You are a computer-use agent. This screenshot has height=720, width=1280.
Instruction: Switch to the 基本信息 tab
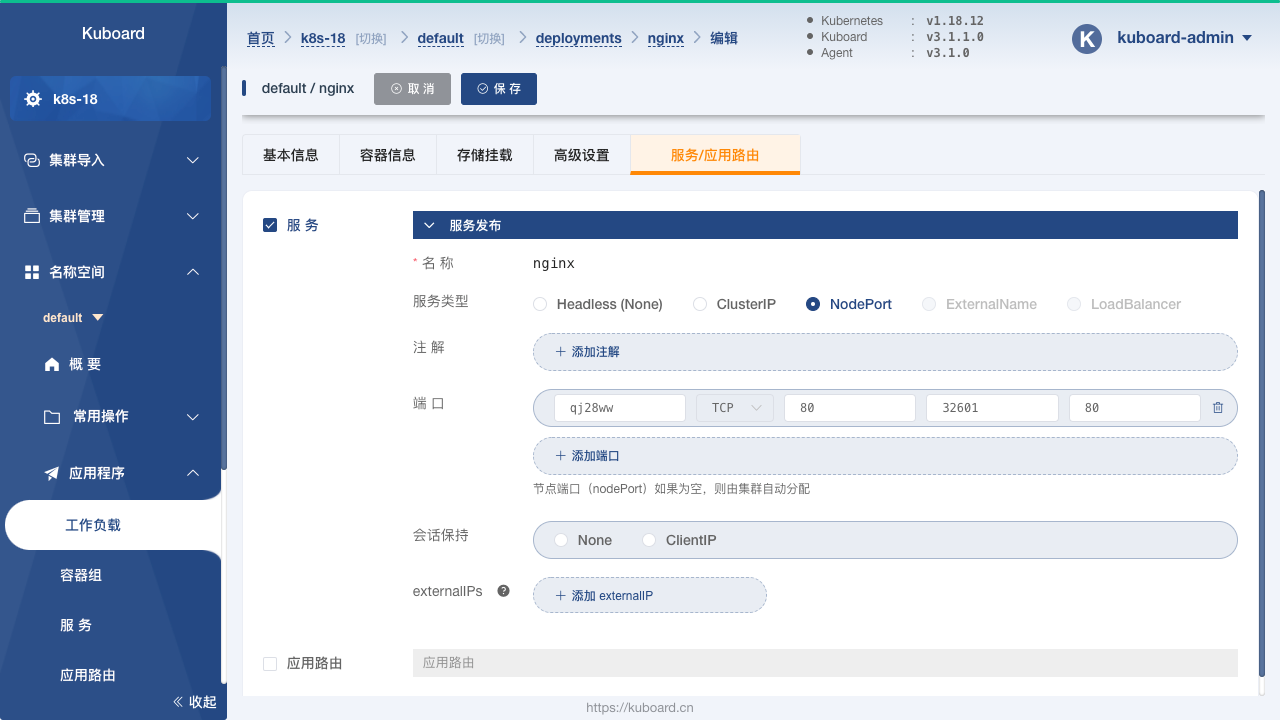(x=291, y=155)
